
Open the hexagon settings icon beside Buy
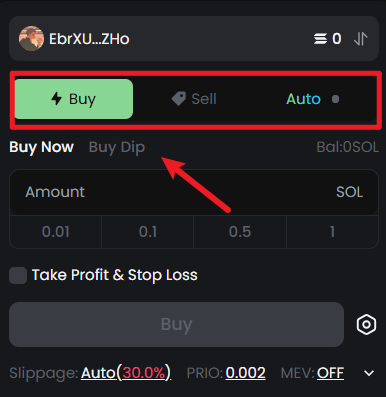coord(366,324)
